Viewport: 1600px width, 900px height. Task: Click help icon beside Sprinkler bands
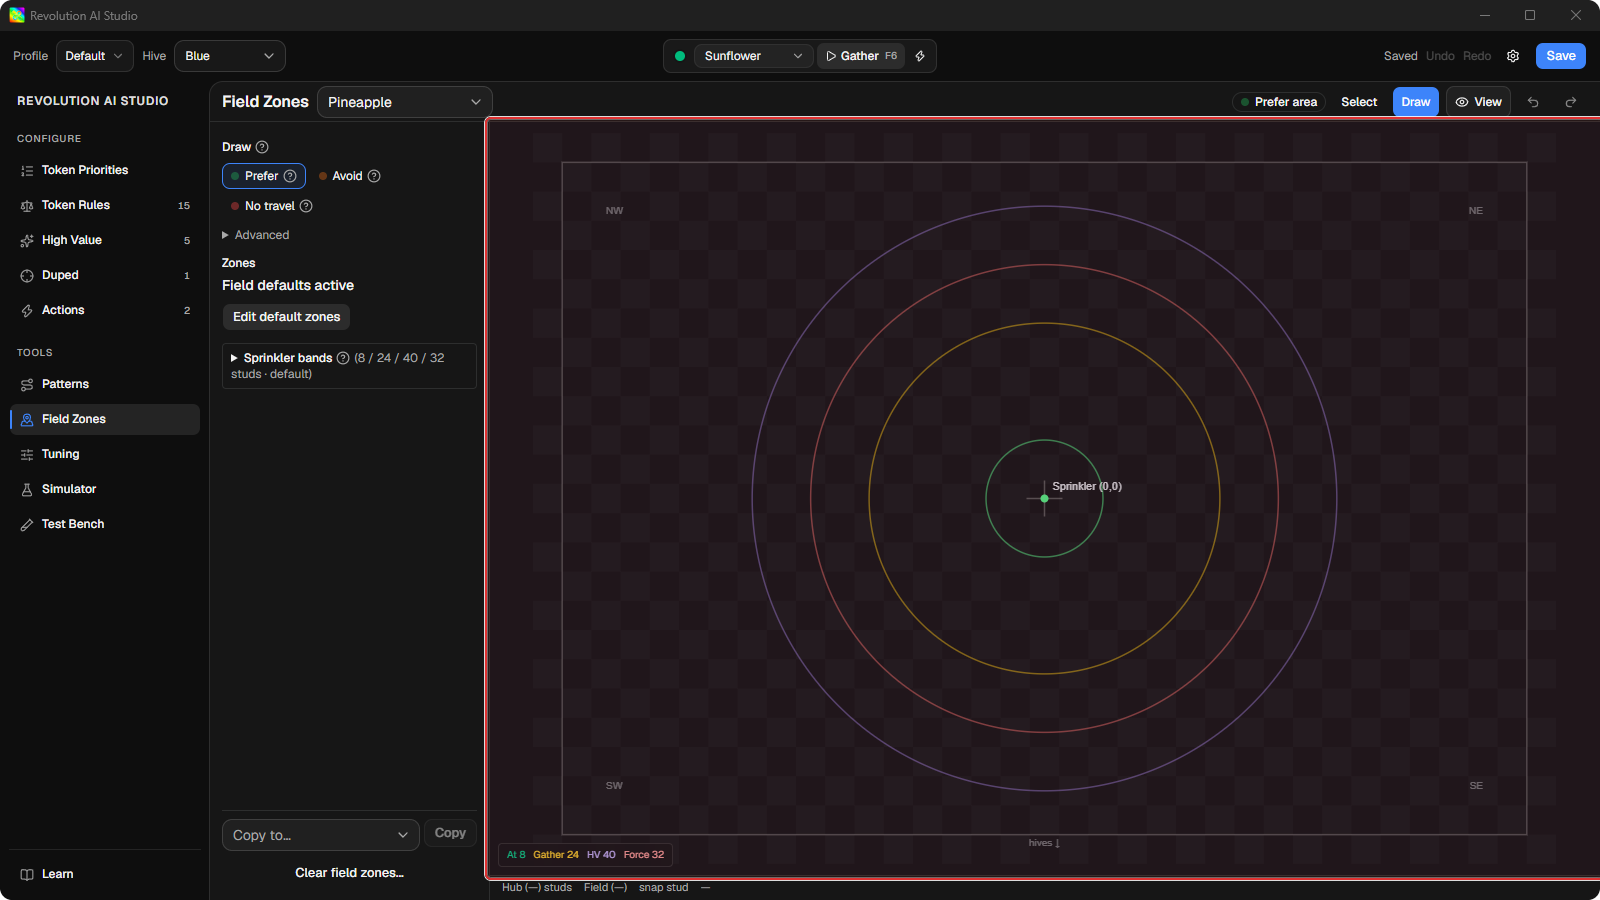[x=343, y=358]
